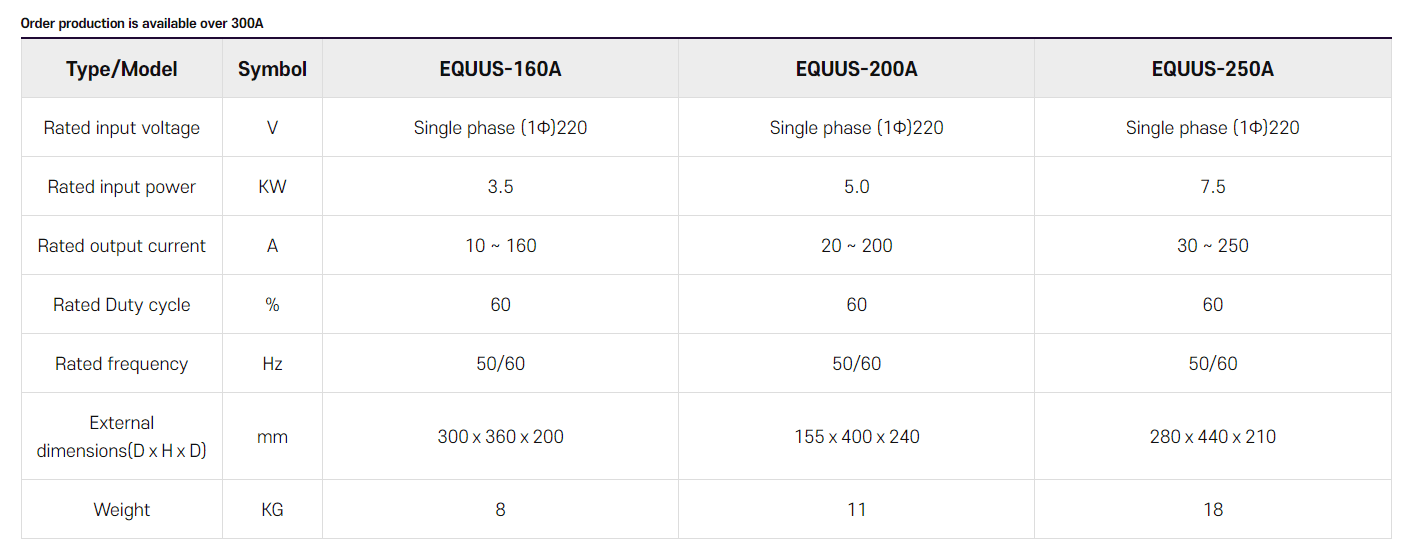
Task: Click the Rated frequency row label
Action: pos(122,364)
